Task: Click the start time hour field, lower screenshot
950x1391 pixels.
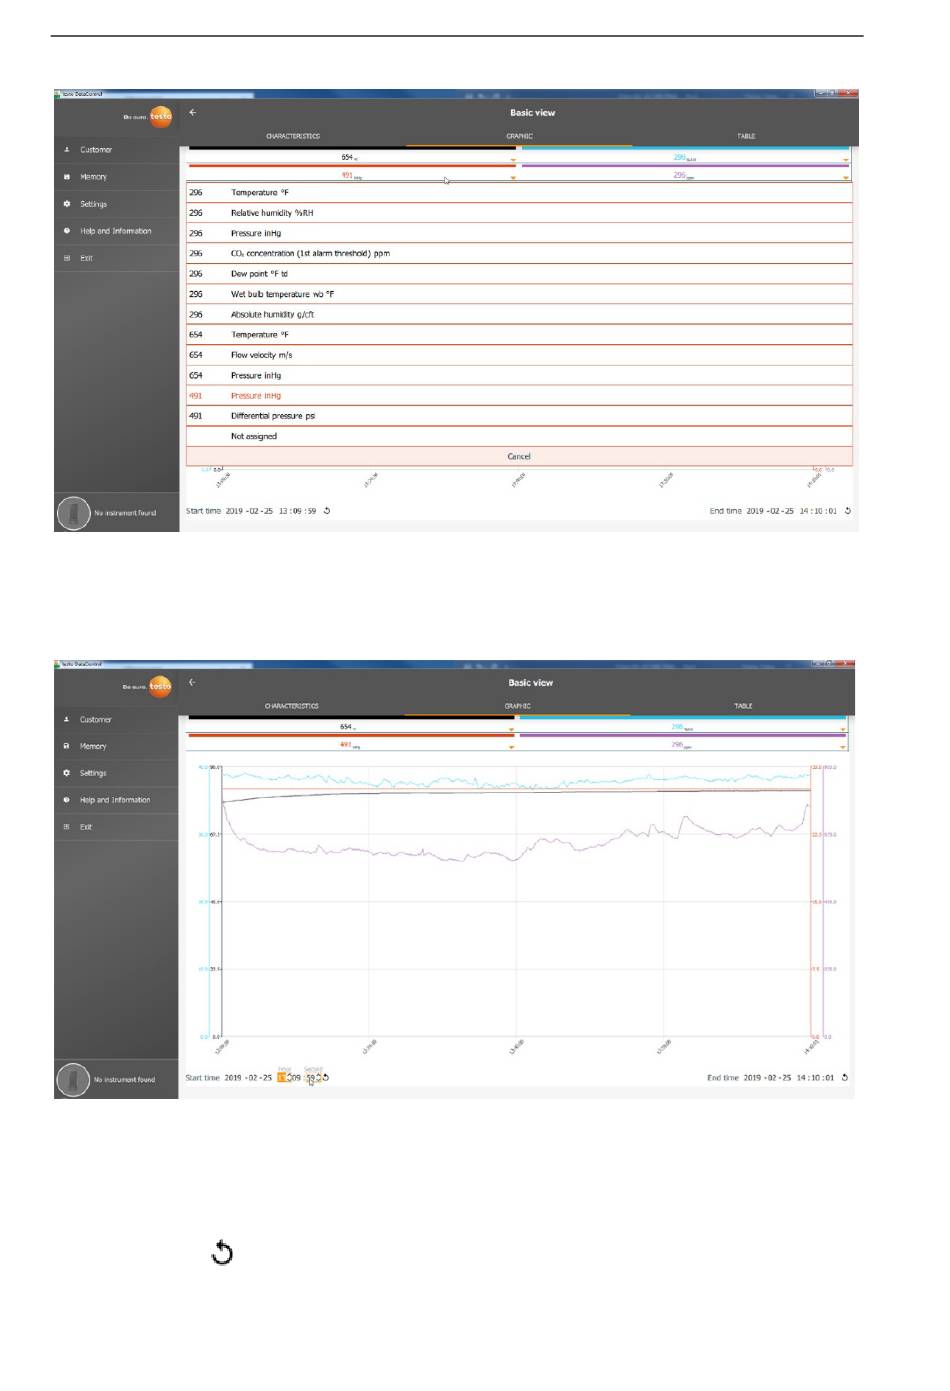Action: click(x=282, y=1078)
